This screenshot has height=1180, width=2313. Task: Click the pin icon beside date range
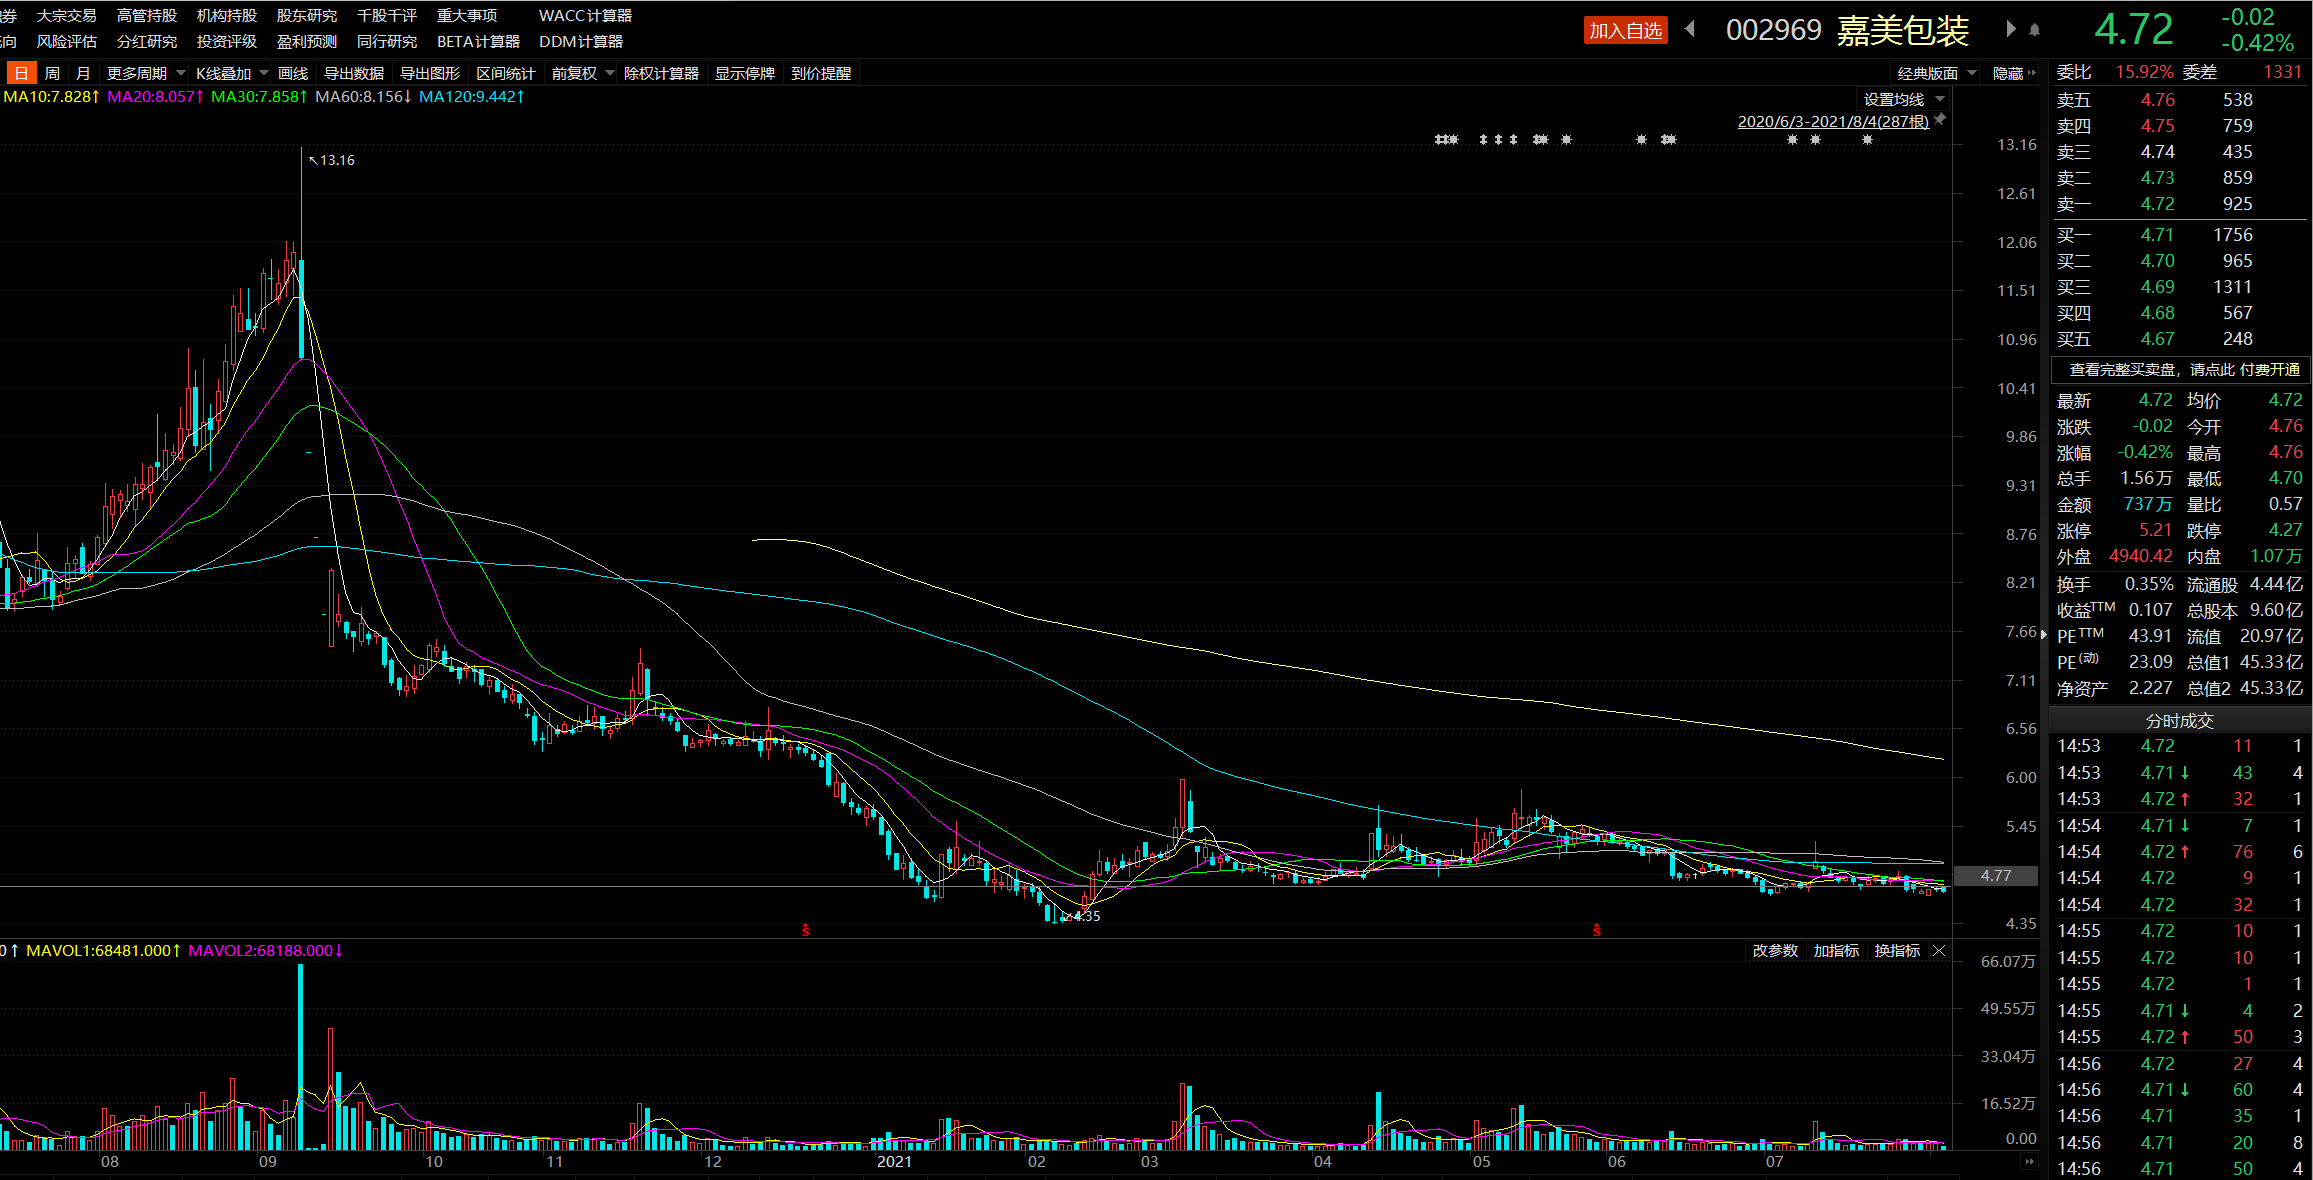coord(1940,119)
